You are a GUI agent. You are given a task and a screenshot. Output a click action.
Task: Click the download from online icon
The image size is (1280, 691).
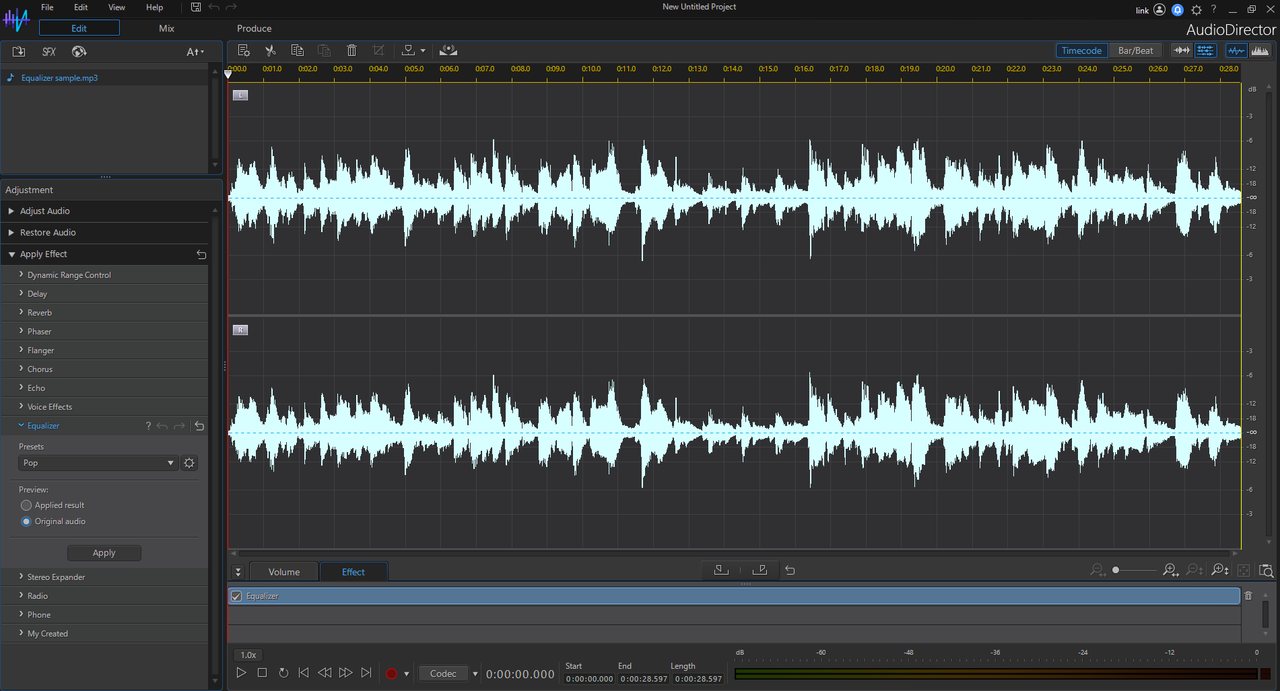pos(79,51)
